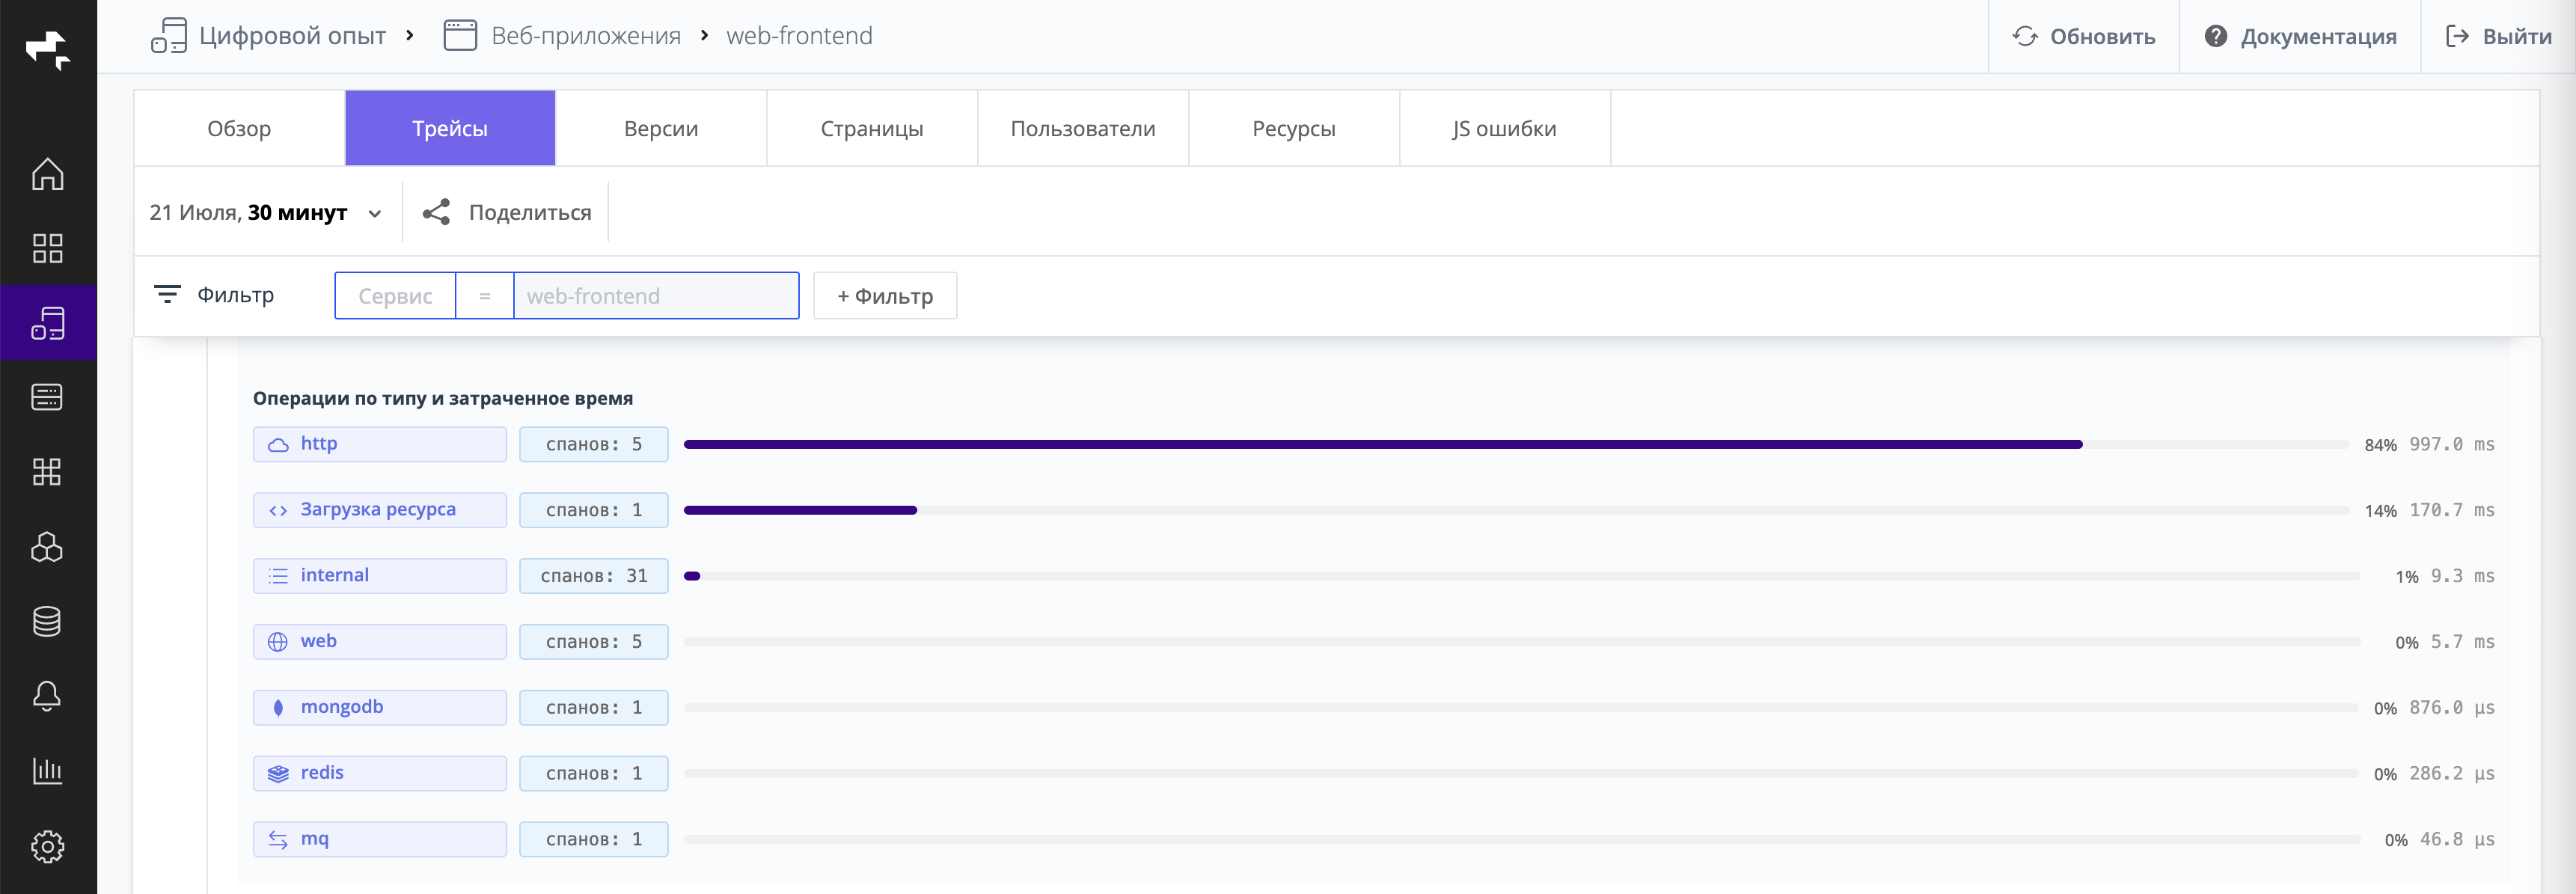Click the Цифровой опыт breadcrumb icon
Screen dimensions: 2576x894
click(168, 35)
